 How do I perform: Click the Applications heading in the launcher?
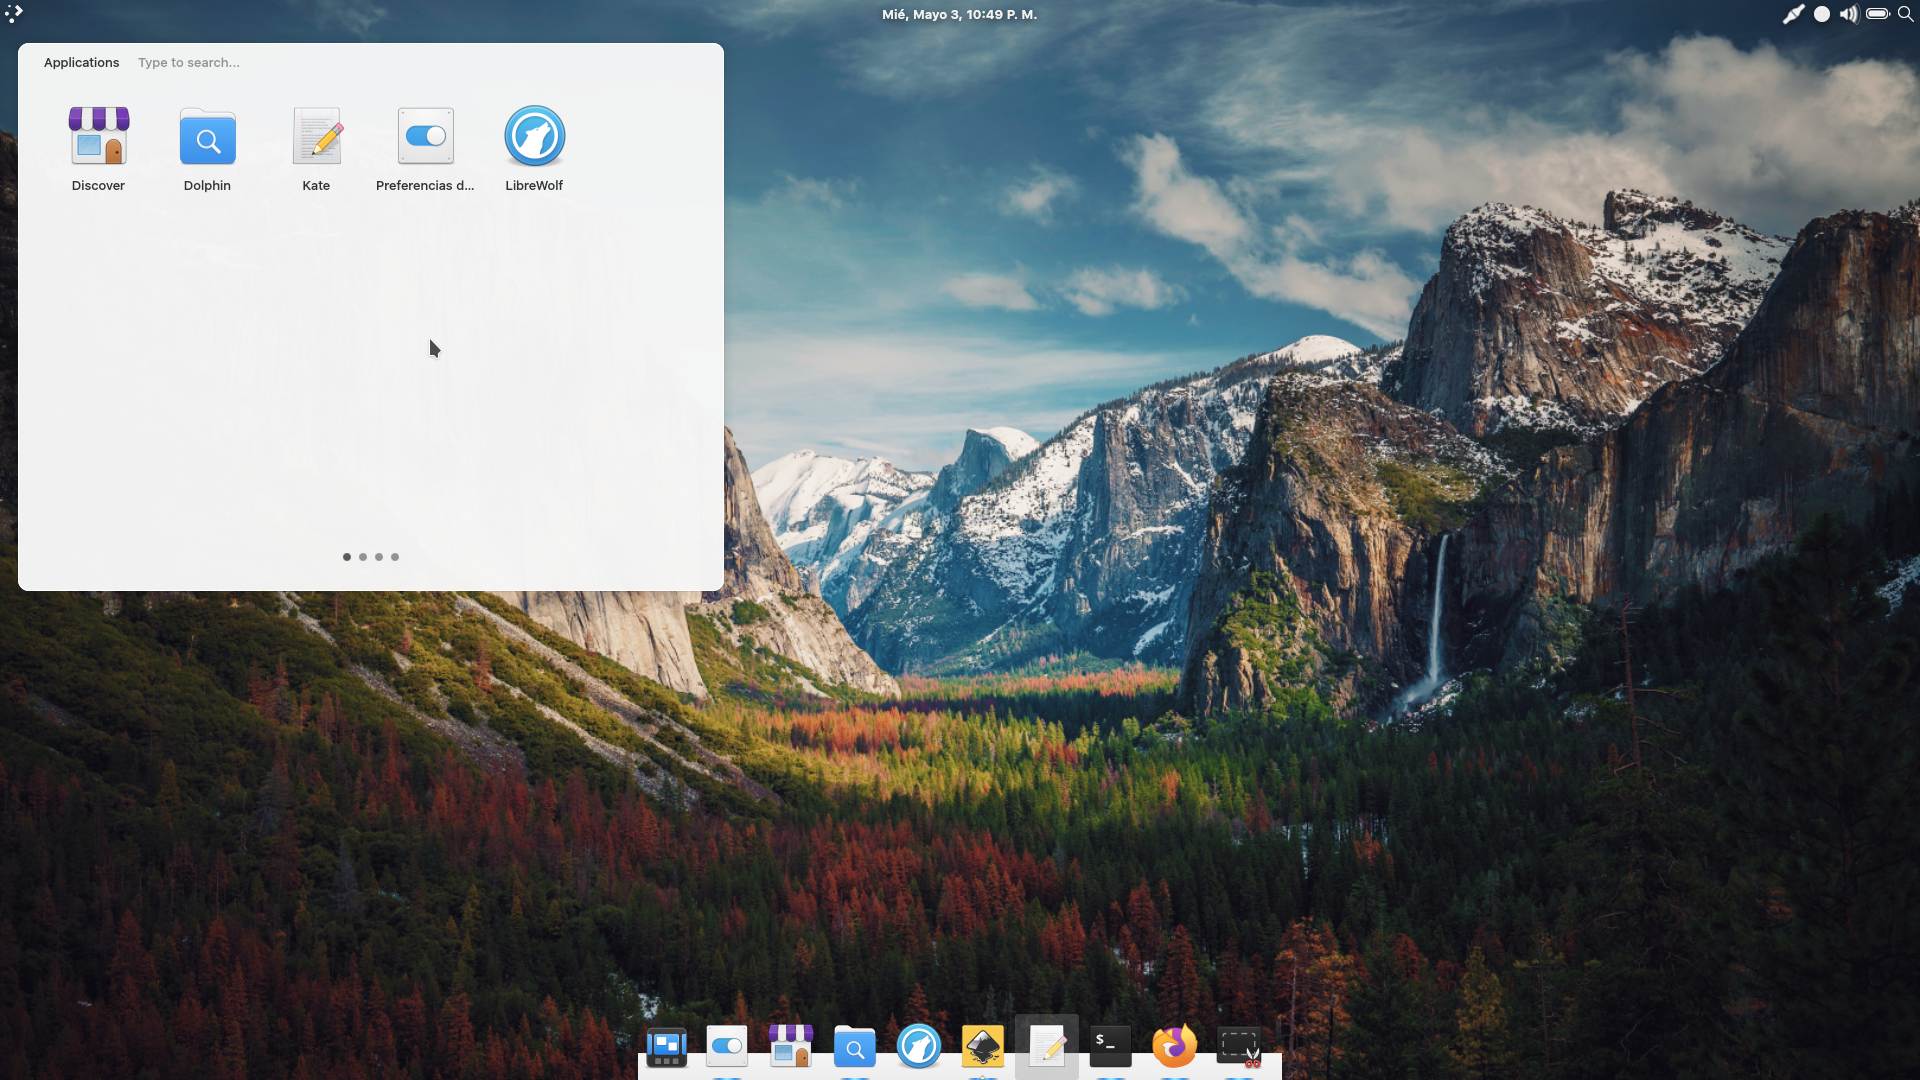point(81,62)
